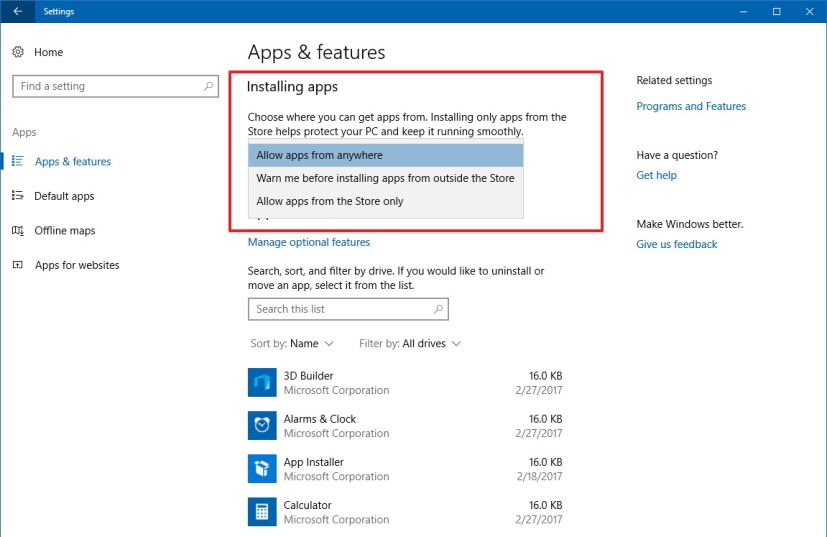This screenshot has width=827, height=537.
Task: Select Alarms & Clock in the app list
Action: click(405, 426)
